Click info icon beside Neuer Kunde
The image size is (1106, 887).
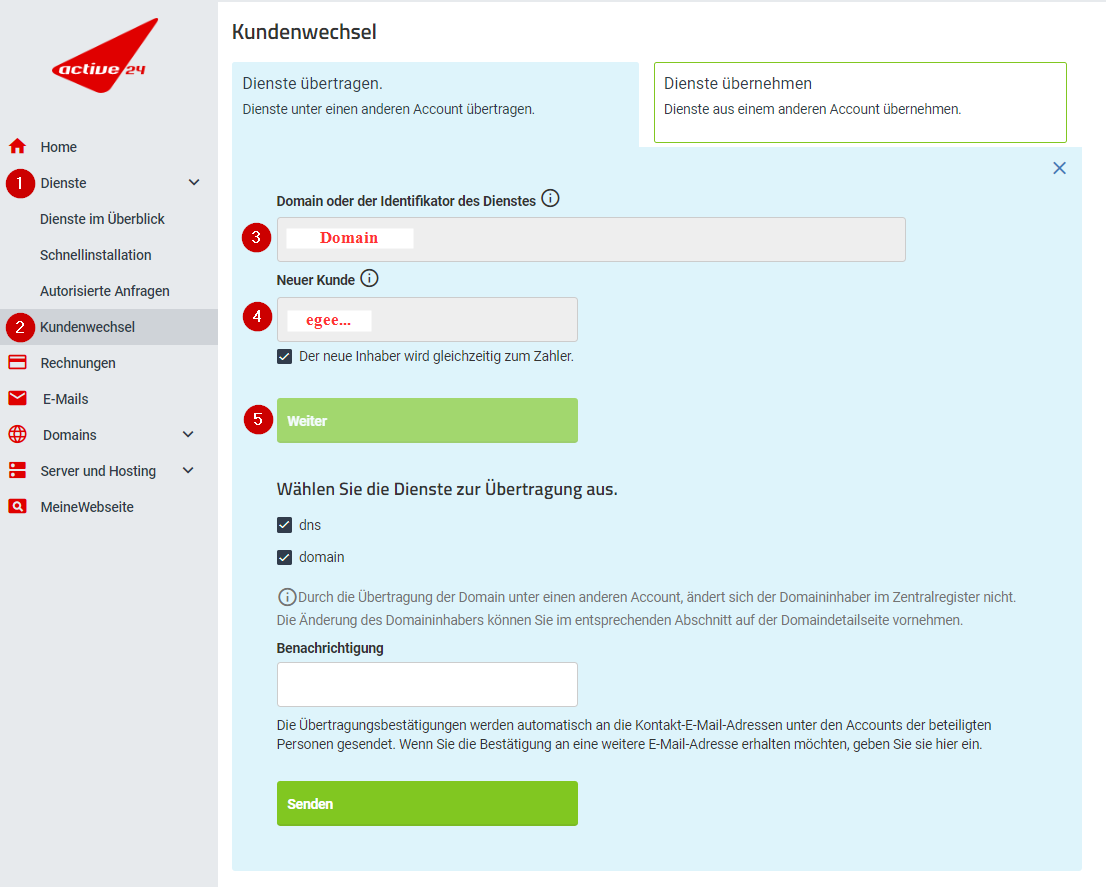tap(369, 278)
